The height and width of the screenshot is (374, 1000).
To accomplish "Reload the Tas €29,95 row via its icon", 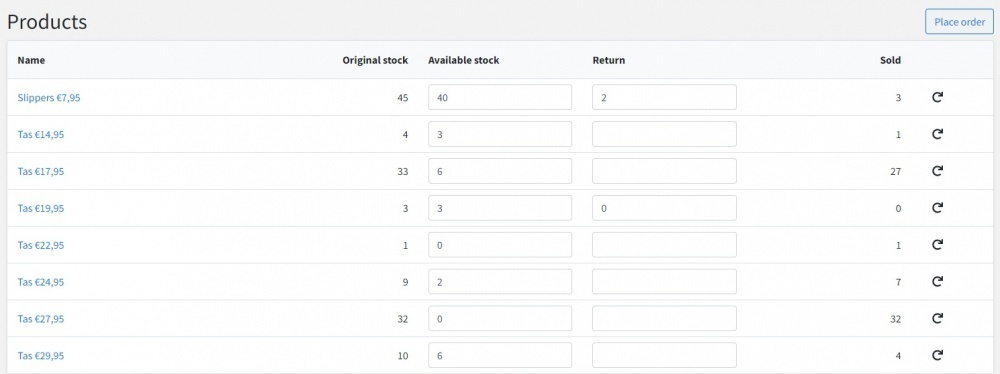I will pyautogui.click(x=937, y=355).
